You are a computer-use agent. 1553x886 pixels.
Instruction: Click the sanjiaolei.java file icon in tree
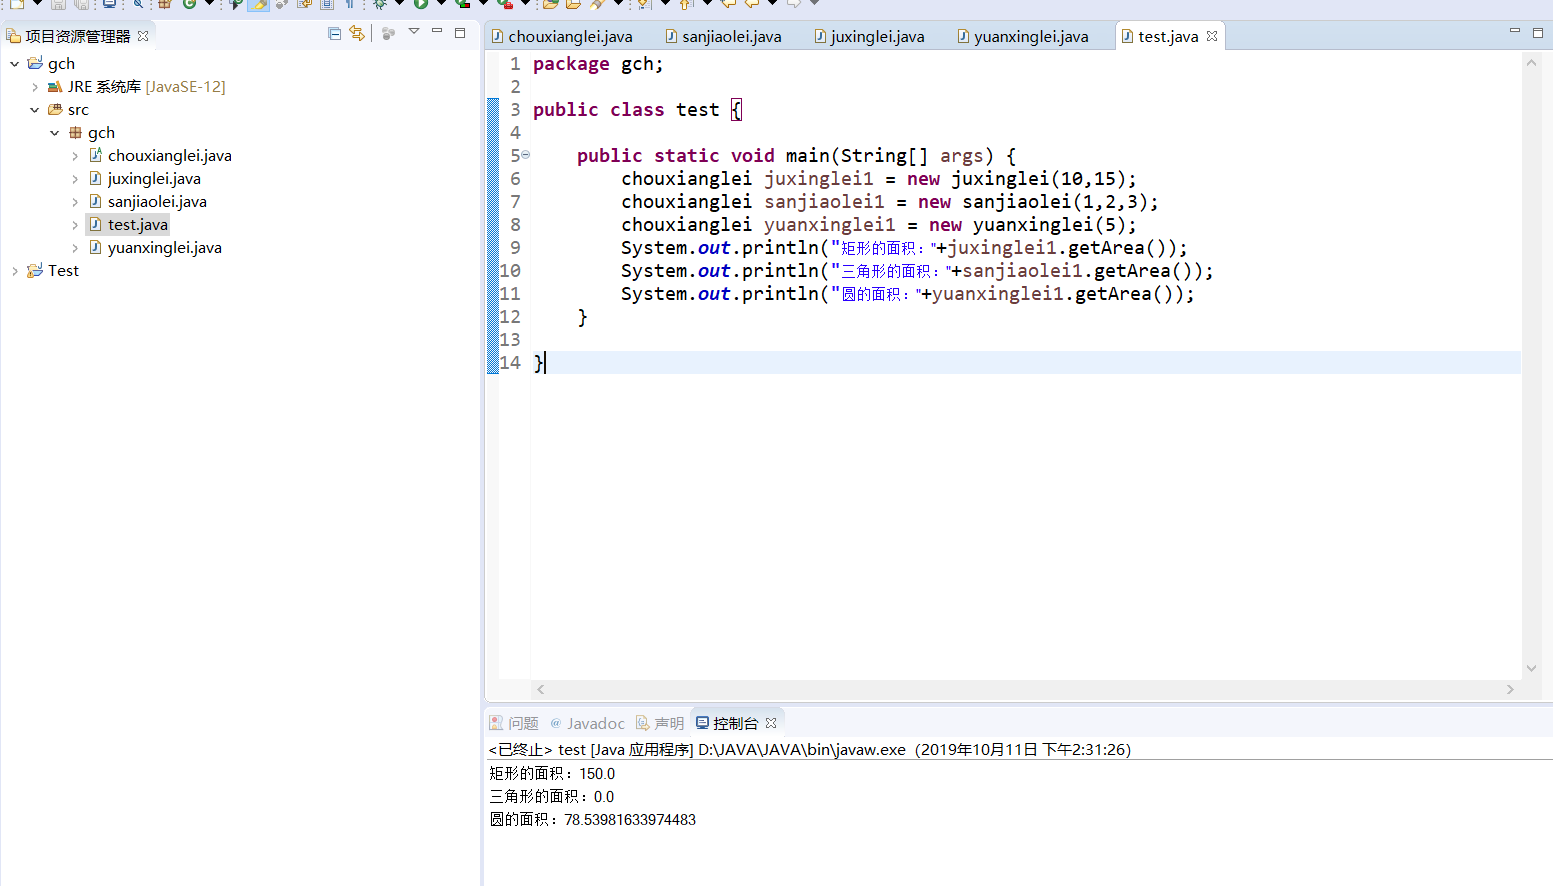pos(96,201)
